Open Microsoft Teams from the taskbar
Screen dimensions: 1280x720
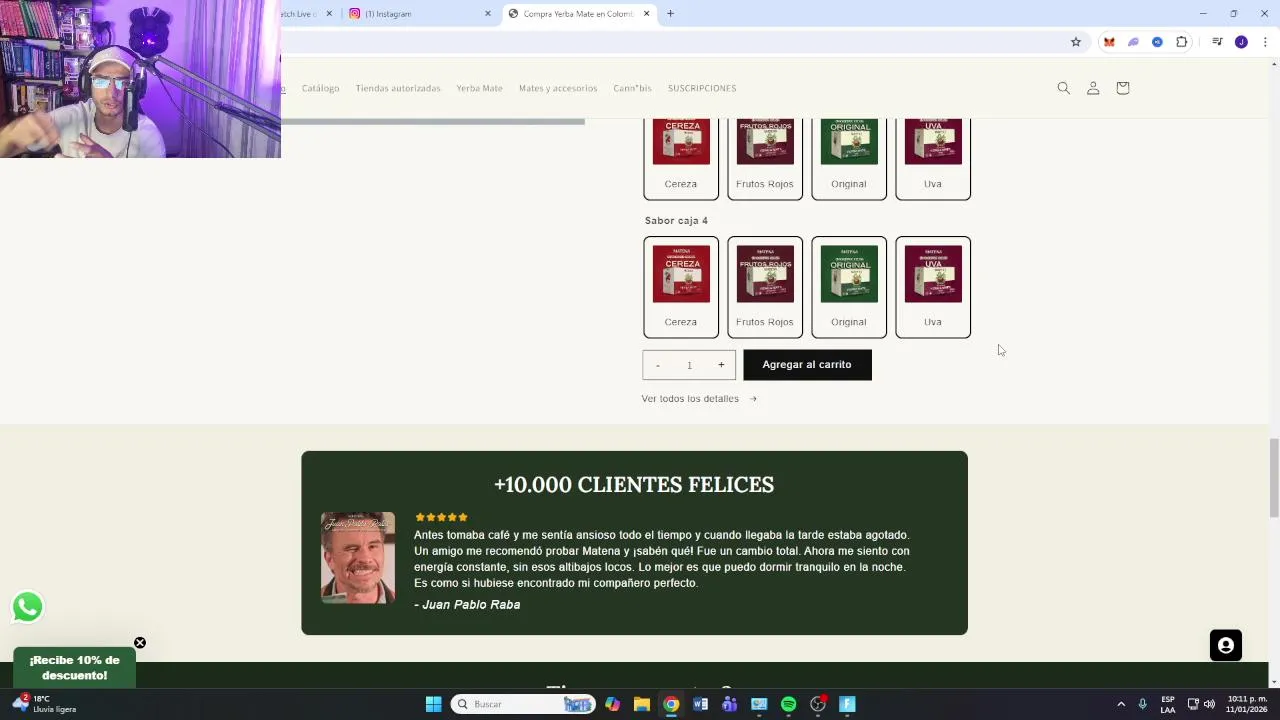point(729,704)
